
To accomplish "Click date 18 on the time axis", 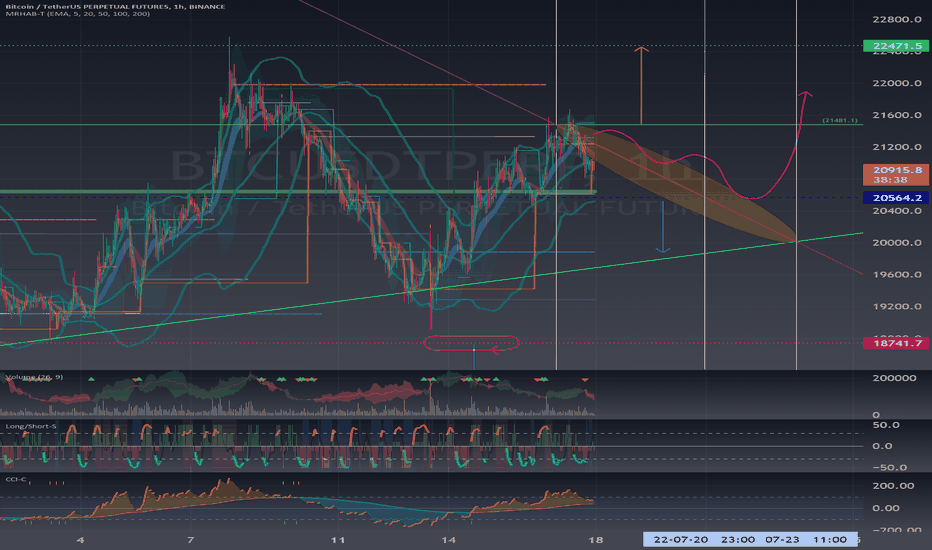I will (596, 540).
